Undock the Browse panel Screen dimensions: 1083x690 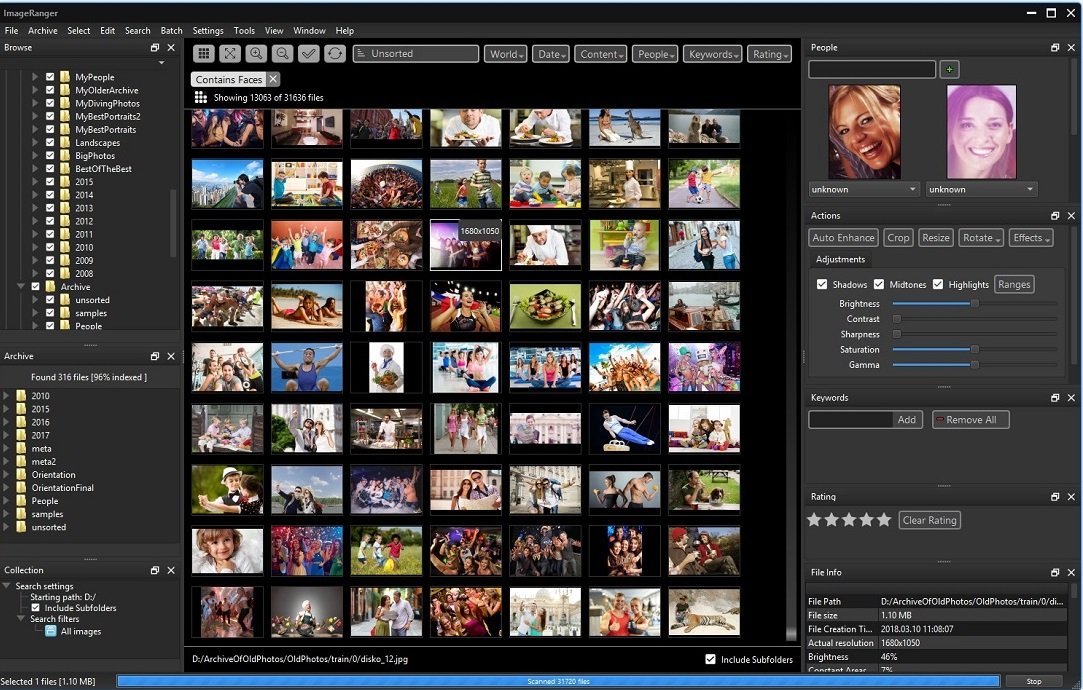tap(155, 48)
